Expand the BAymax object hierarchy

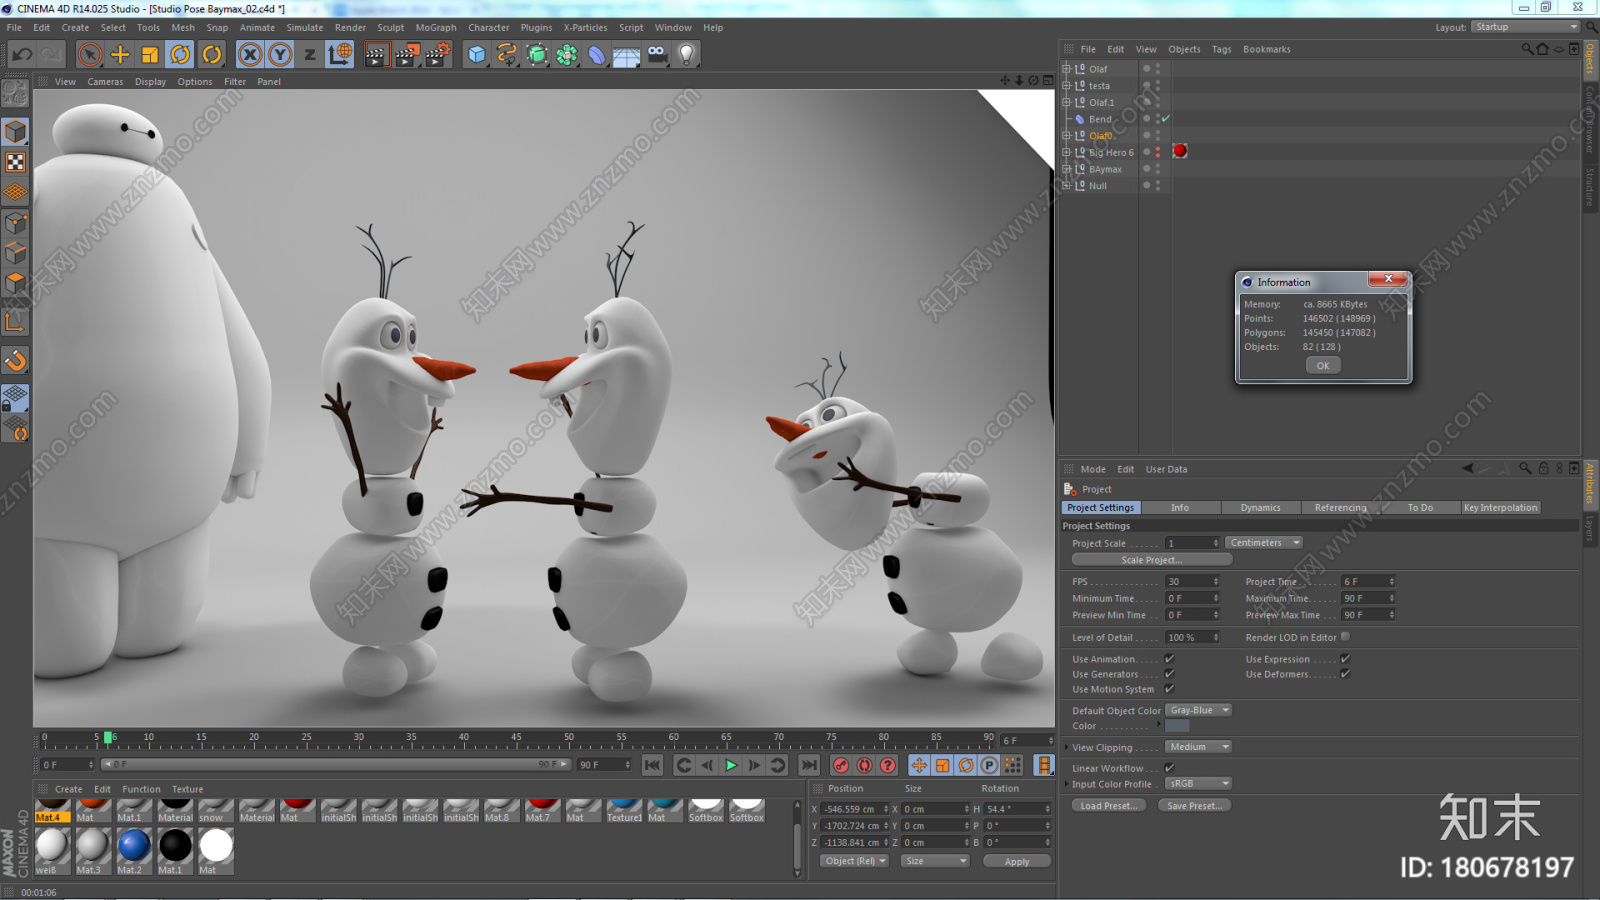[1066, 169]
